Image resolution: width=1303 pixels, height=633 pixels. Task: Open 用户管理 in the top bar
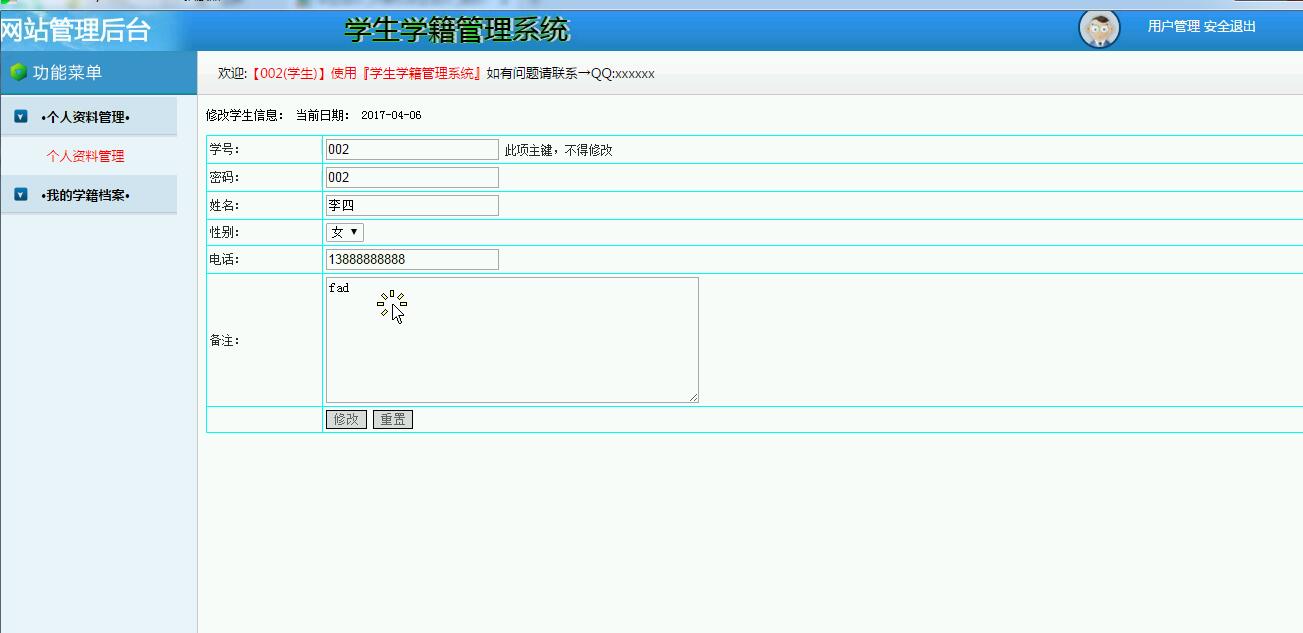pos(1173,27)
